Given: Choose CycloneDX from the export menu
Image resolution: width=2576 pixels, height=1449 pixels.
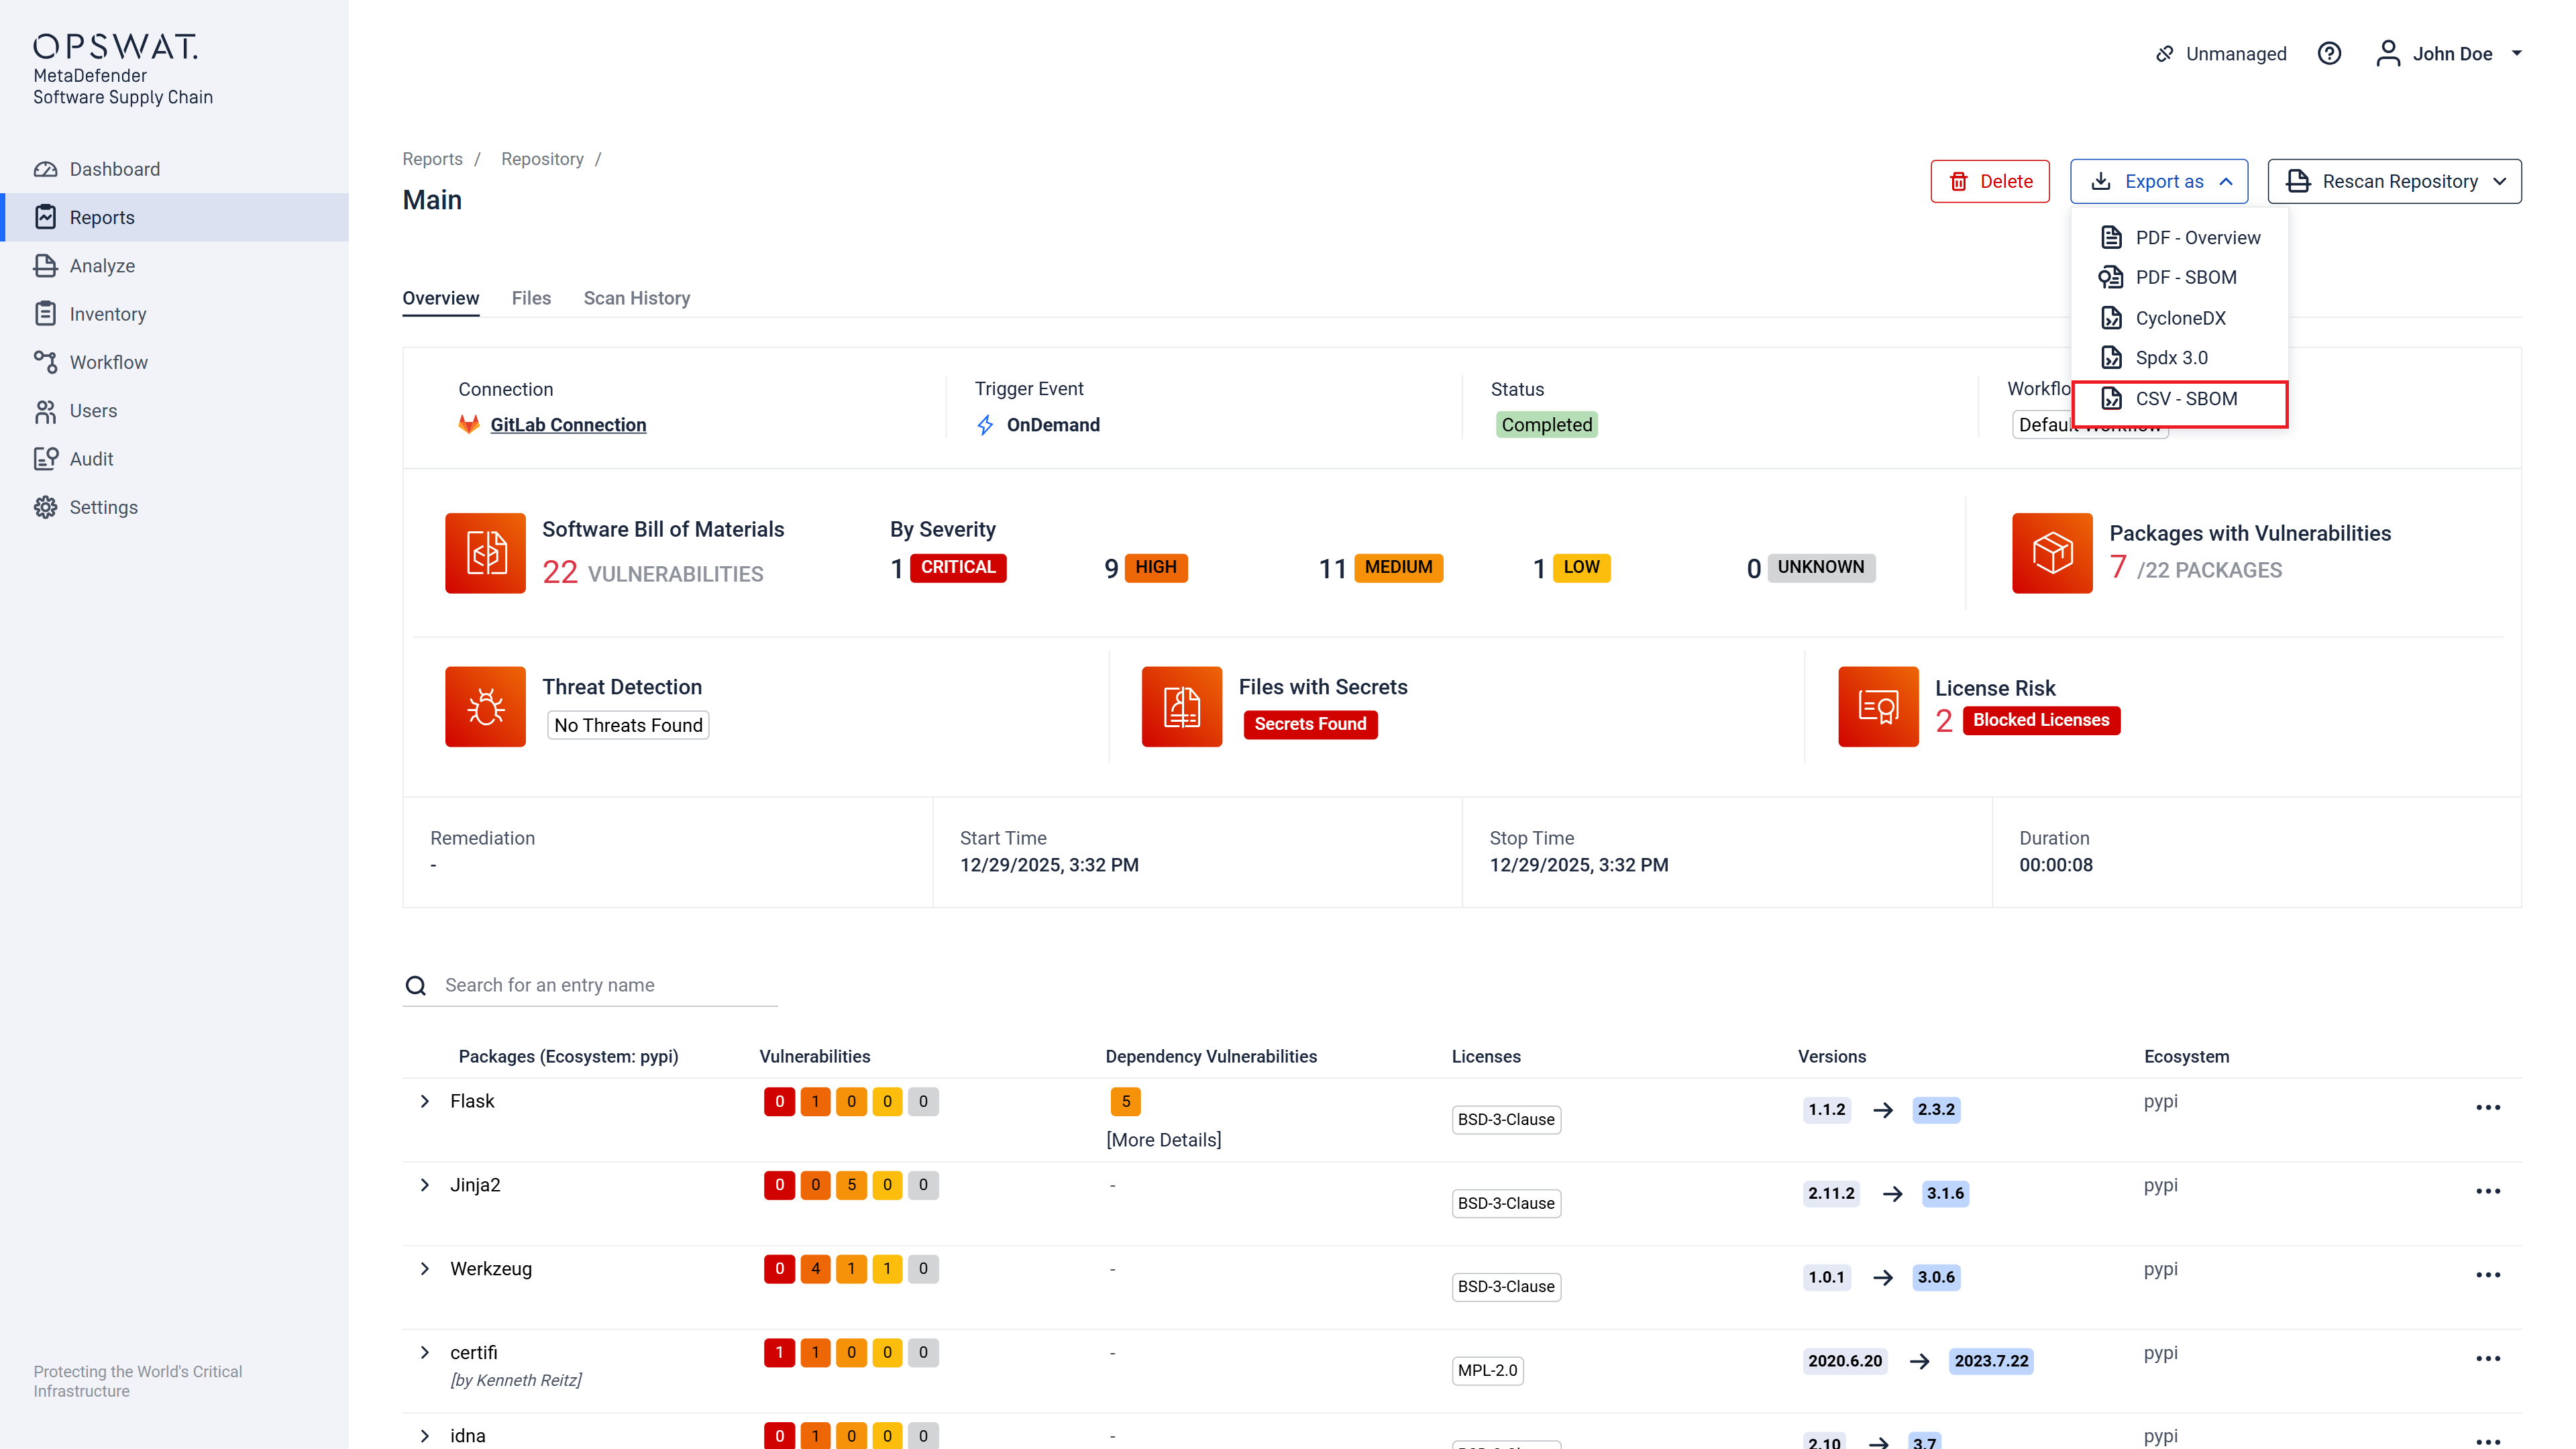Looking at the screenshot, I should tap(2180, 318).
